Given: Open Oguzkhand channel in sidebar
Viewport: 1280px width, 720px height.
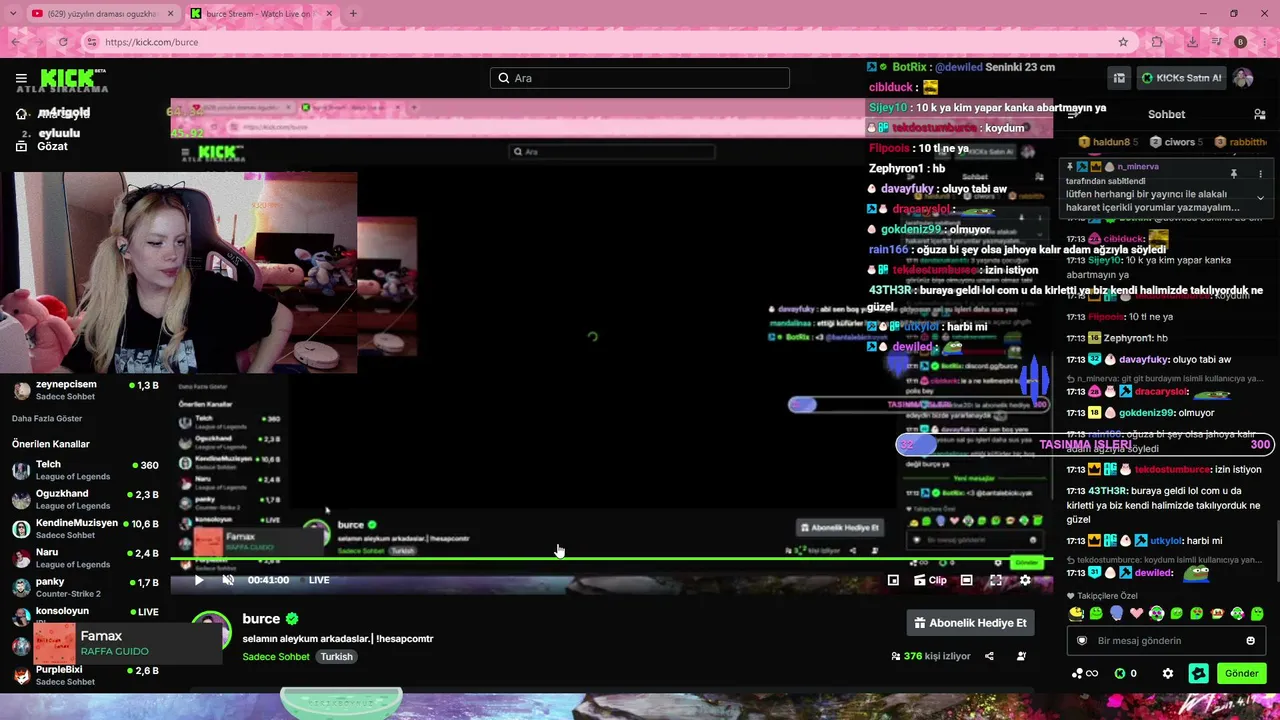Looking at the screenshot, I should pyautogui.click(x=85, y=499).
